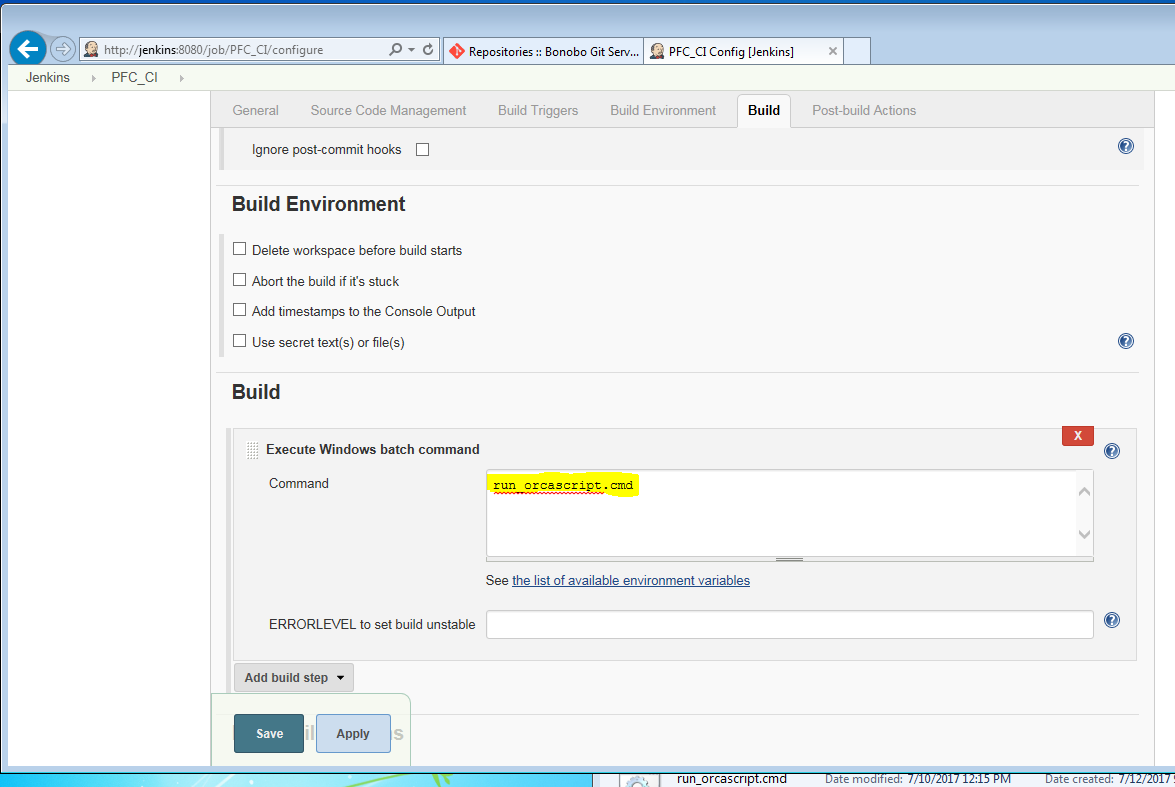Screen dimensions: 1175x787
Task: Click the Command box scroll up arrow
Action: point(1084,492)
